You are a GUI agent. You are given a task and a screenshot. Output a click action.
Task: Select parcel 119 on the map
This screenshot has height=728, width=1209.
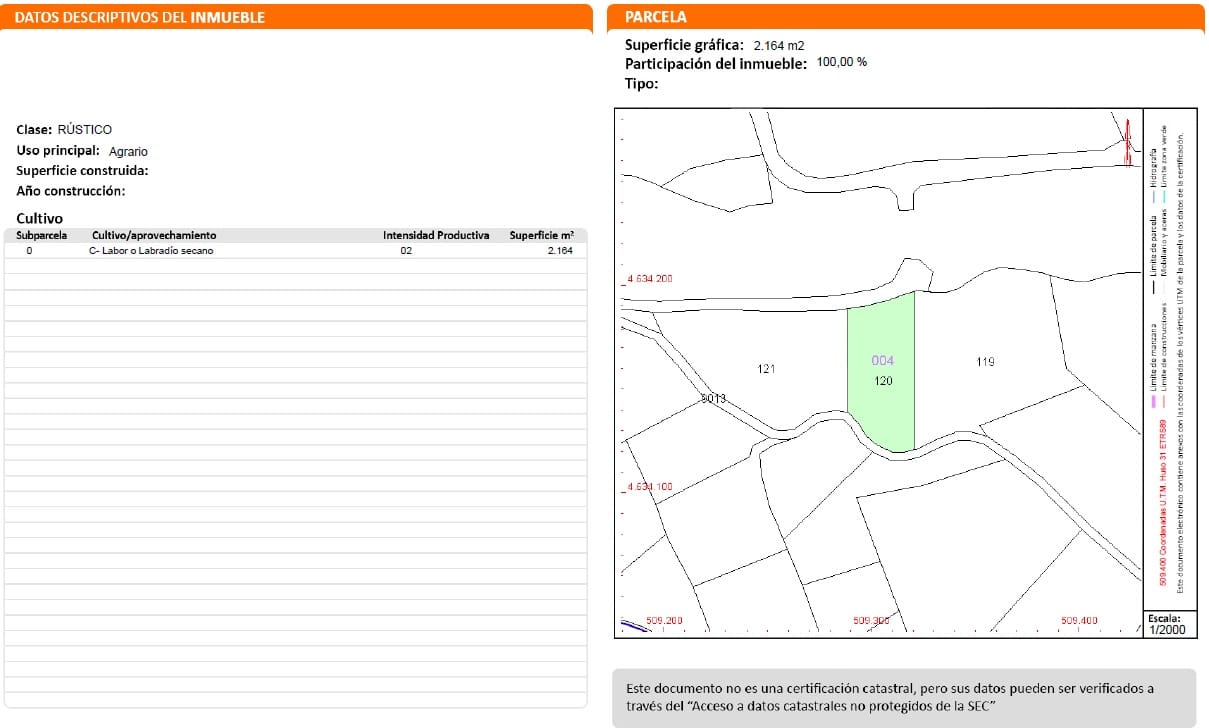(x=985, y=362)
